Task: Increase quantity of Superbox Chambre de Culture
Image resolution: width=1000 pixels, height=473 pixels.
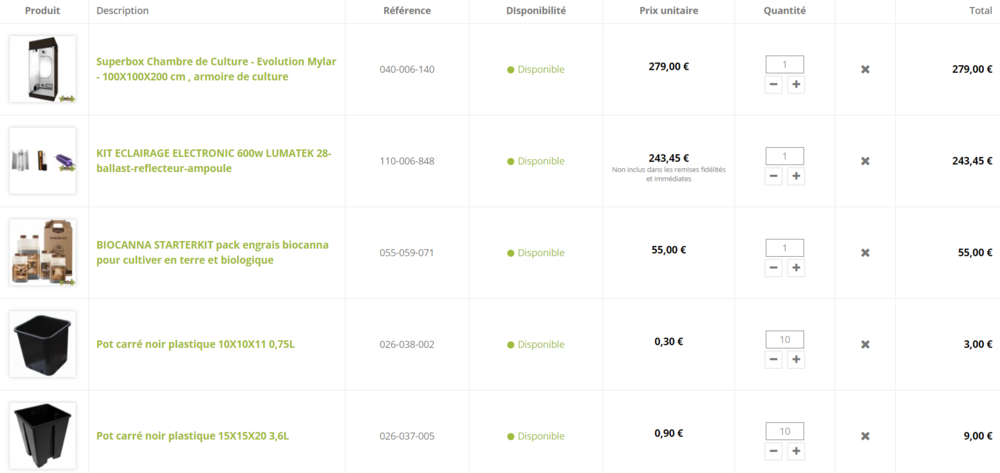Action: point(796,84)
